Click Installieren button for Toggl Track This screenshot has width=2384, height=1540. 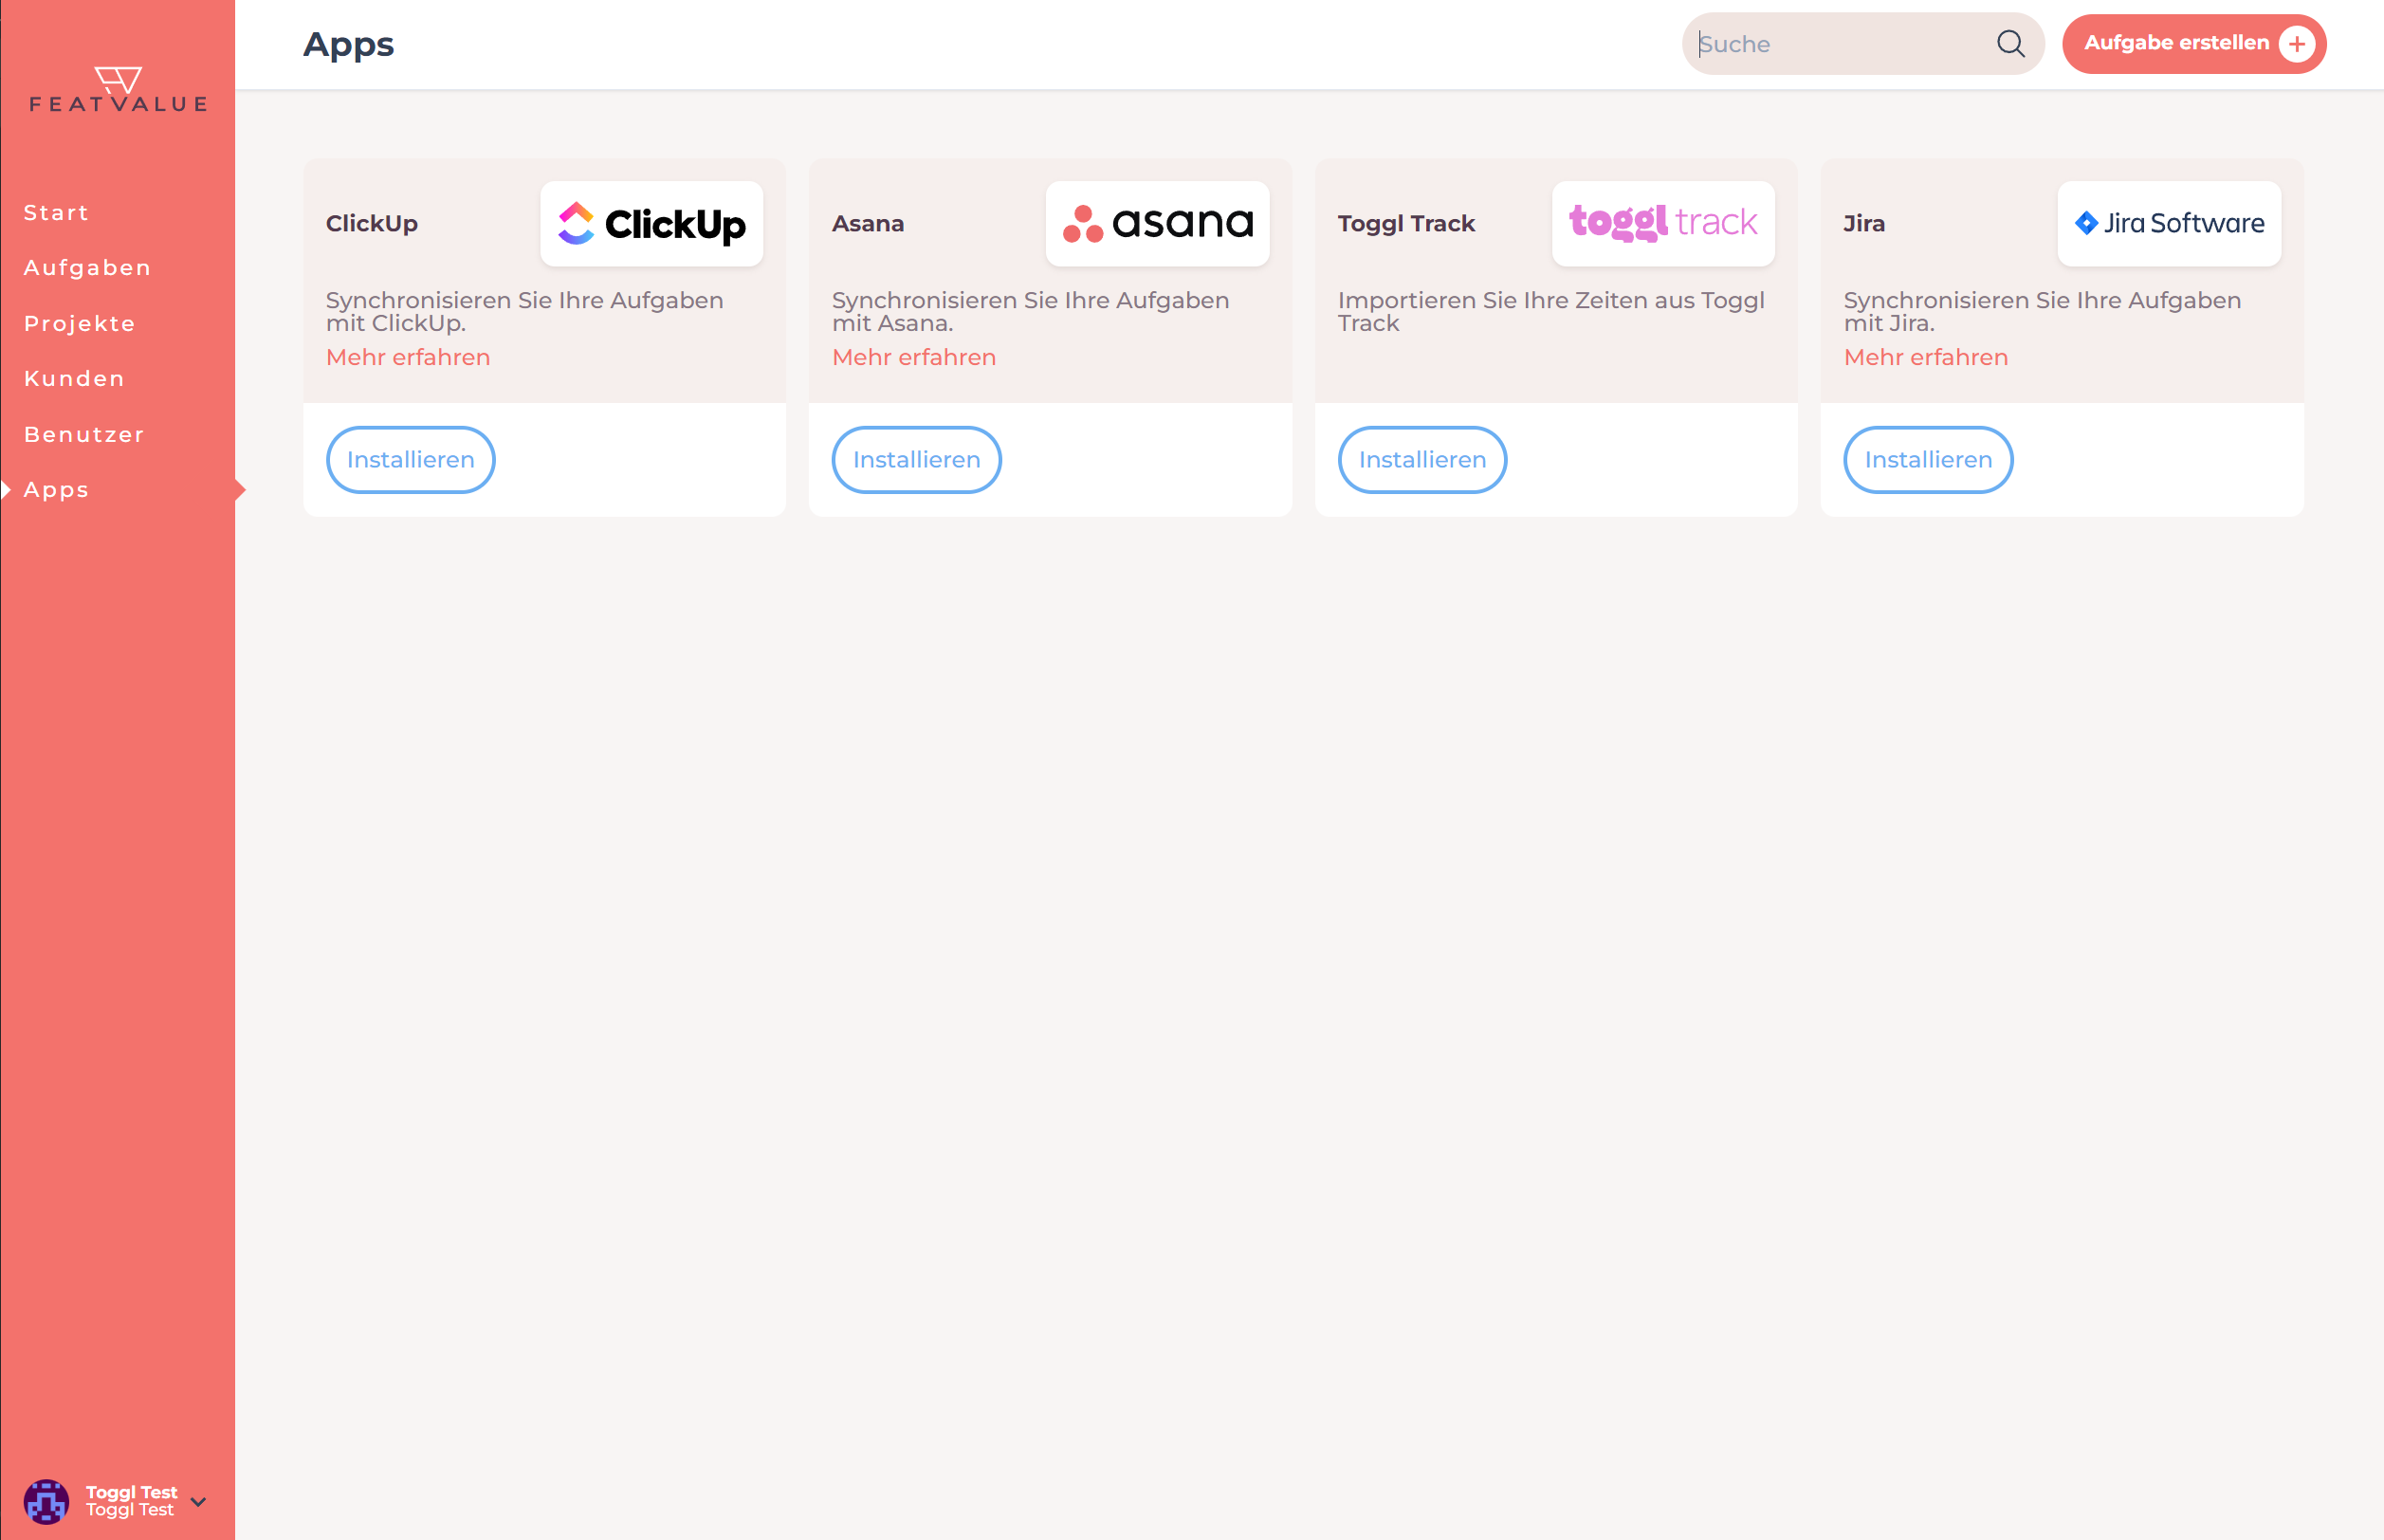click(x=1423, y=459)
